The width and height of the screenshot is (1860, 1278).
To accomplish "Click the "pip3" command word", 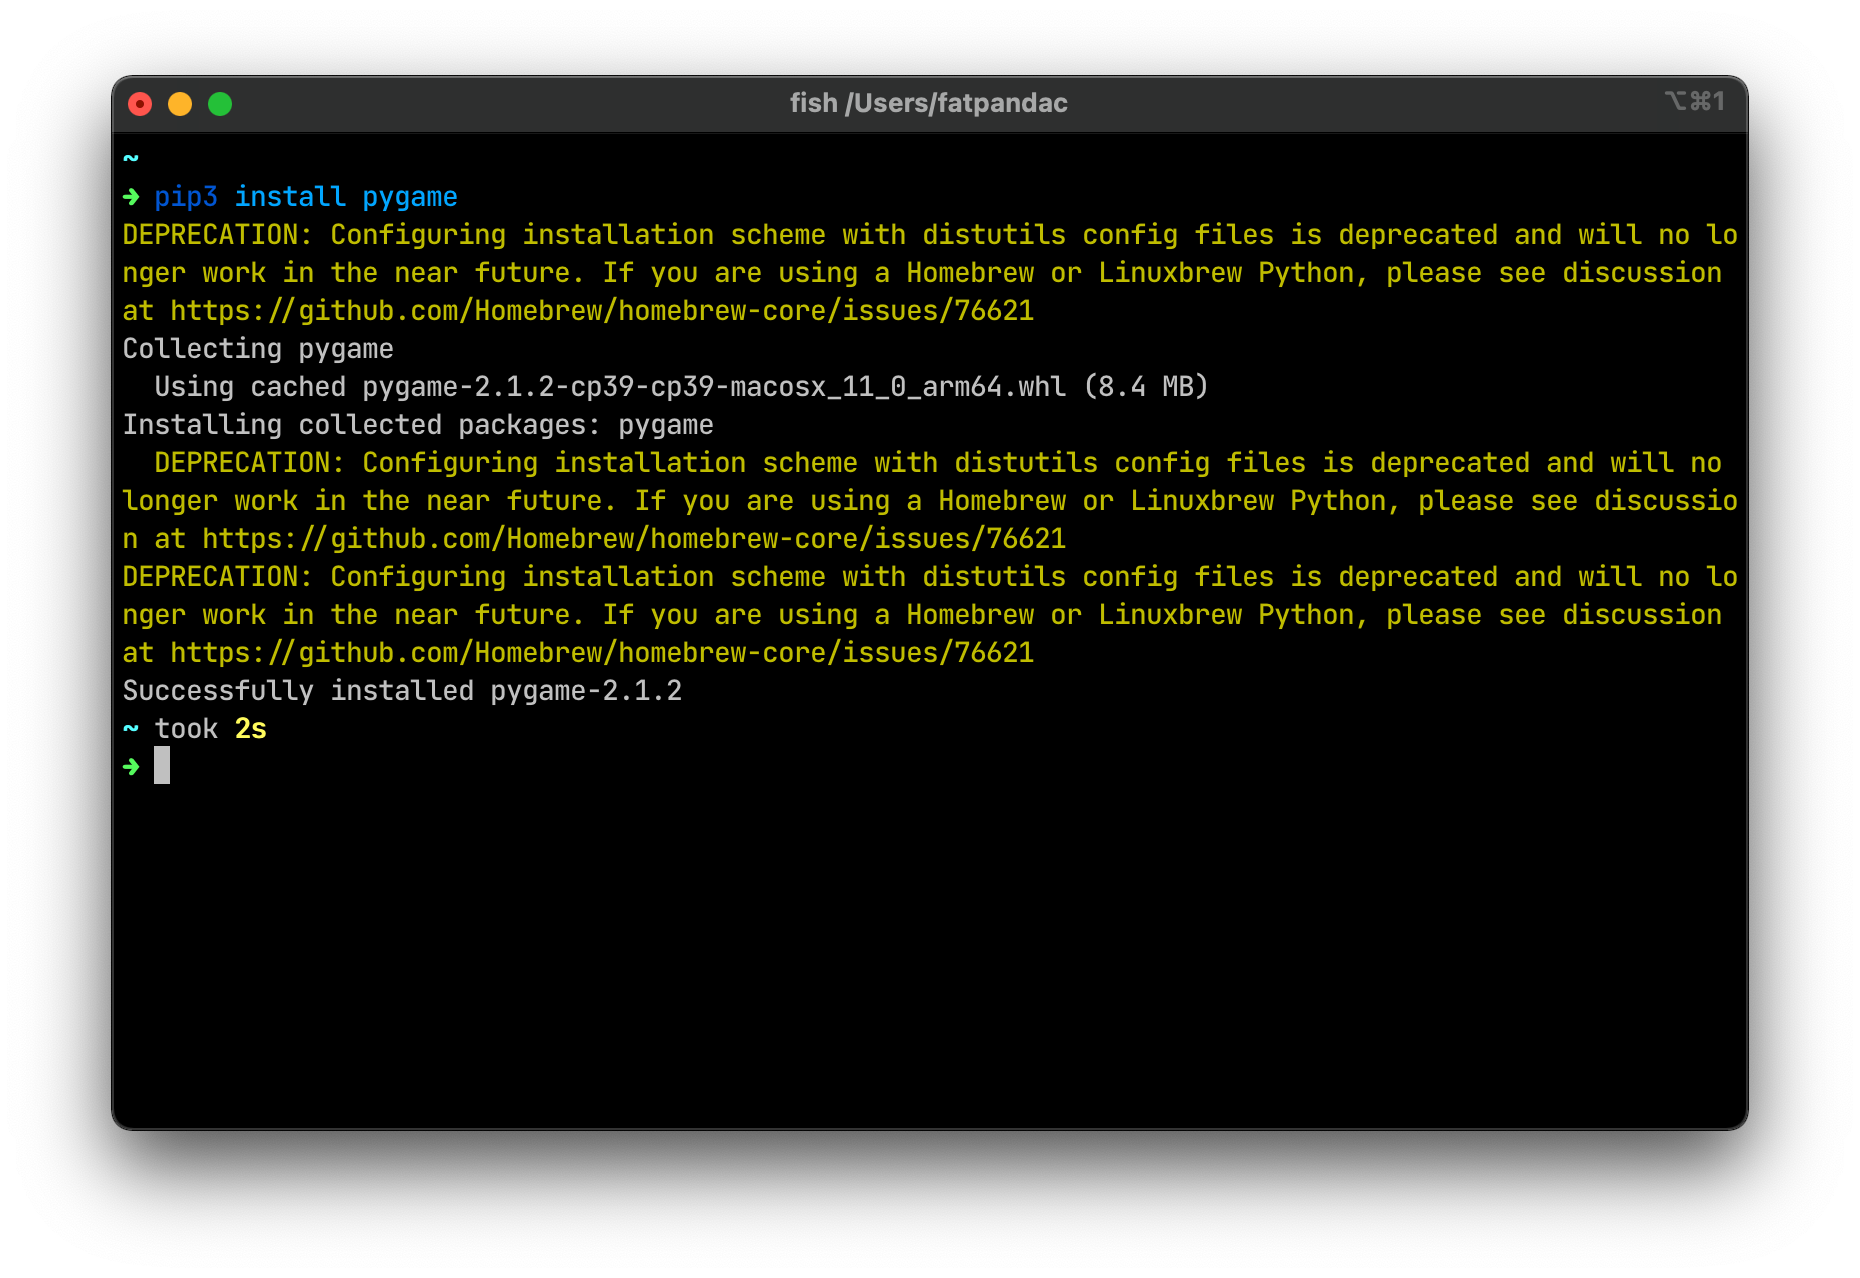I will coord(186,197).
